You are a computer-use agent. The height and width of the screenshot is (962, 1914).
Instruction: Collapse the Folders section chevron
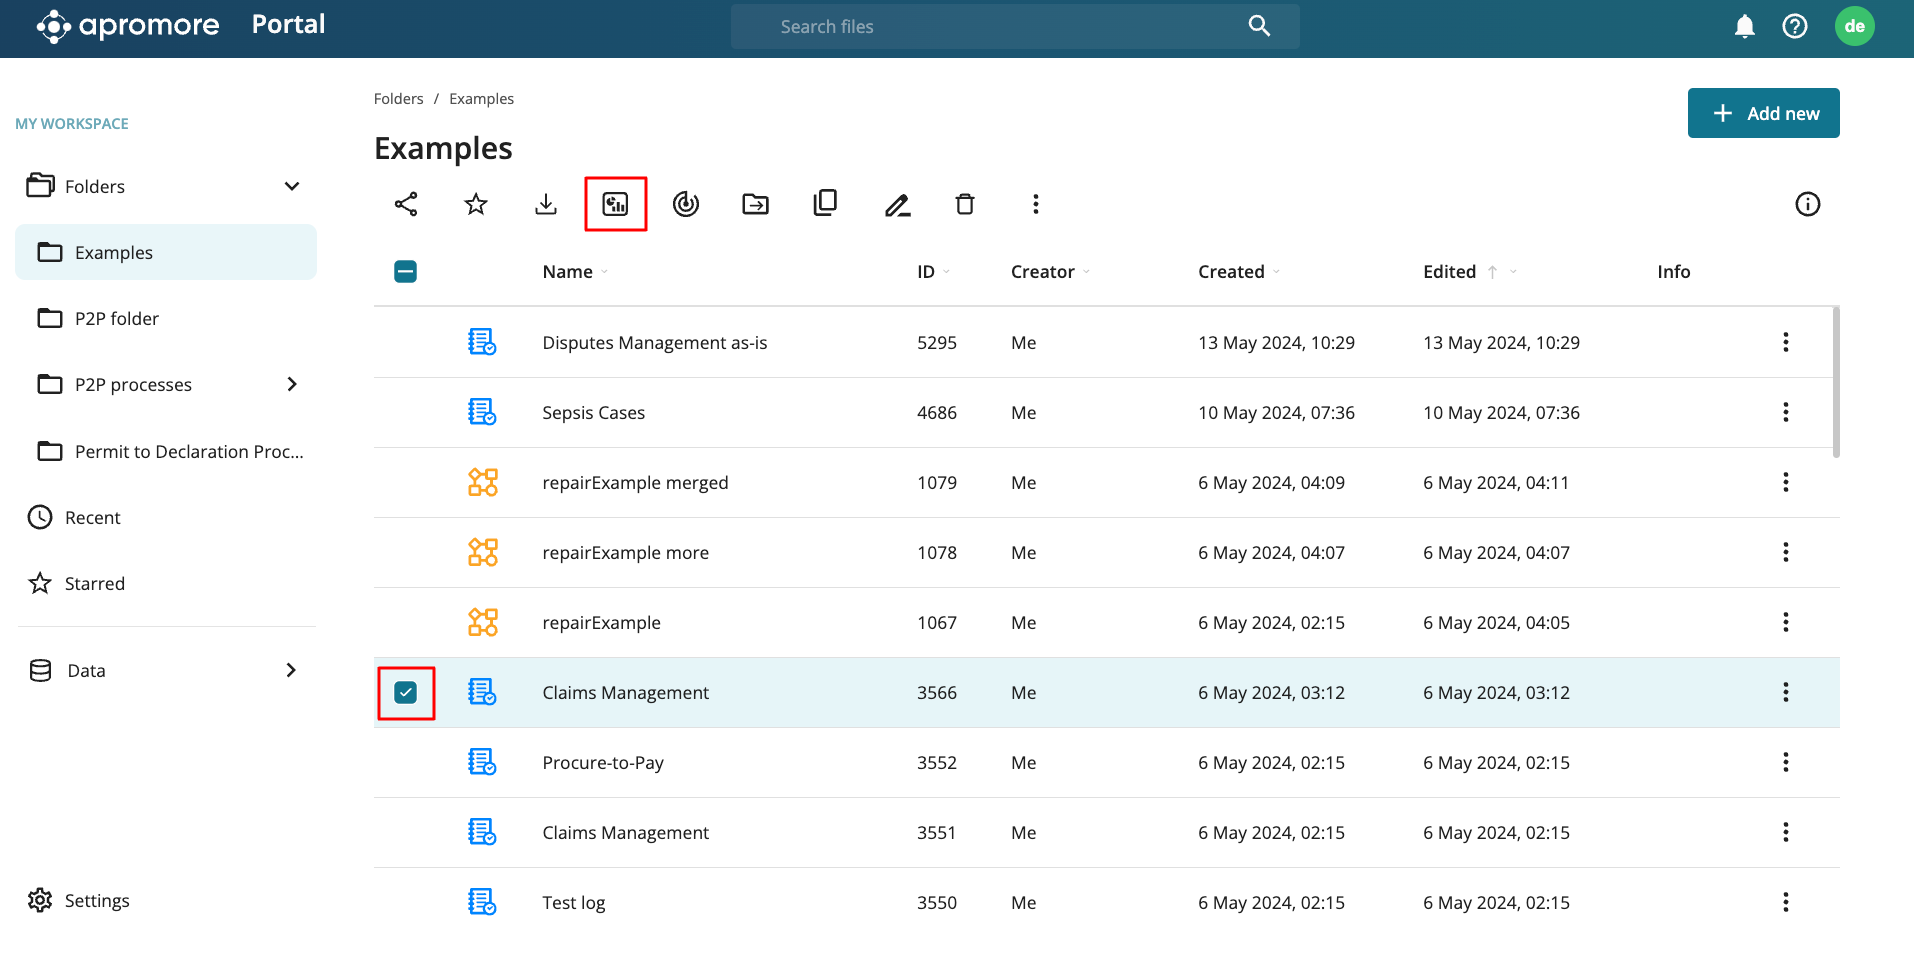[292, 186]
